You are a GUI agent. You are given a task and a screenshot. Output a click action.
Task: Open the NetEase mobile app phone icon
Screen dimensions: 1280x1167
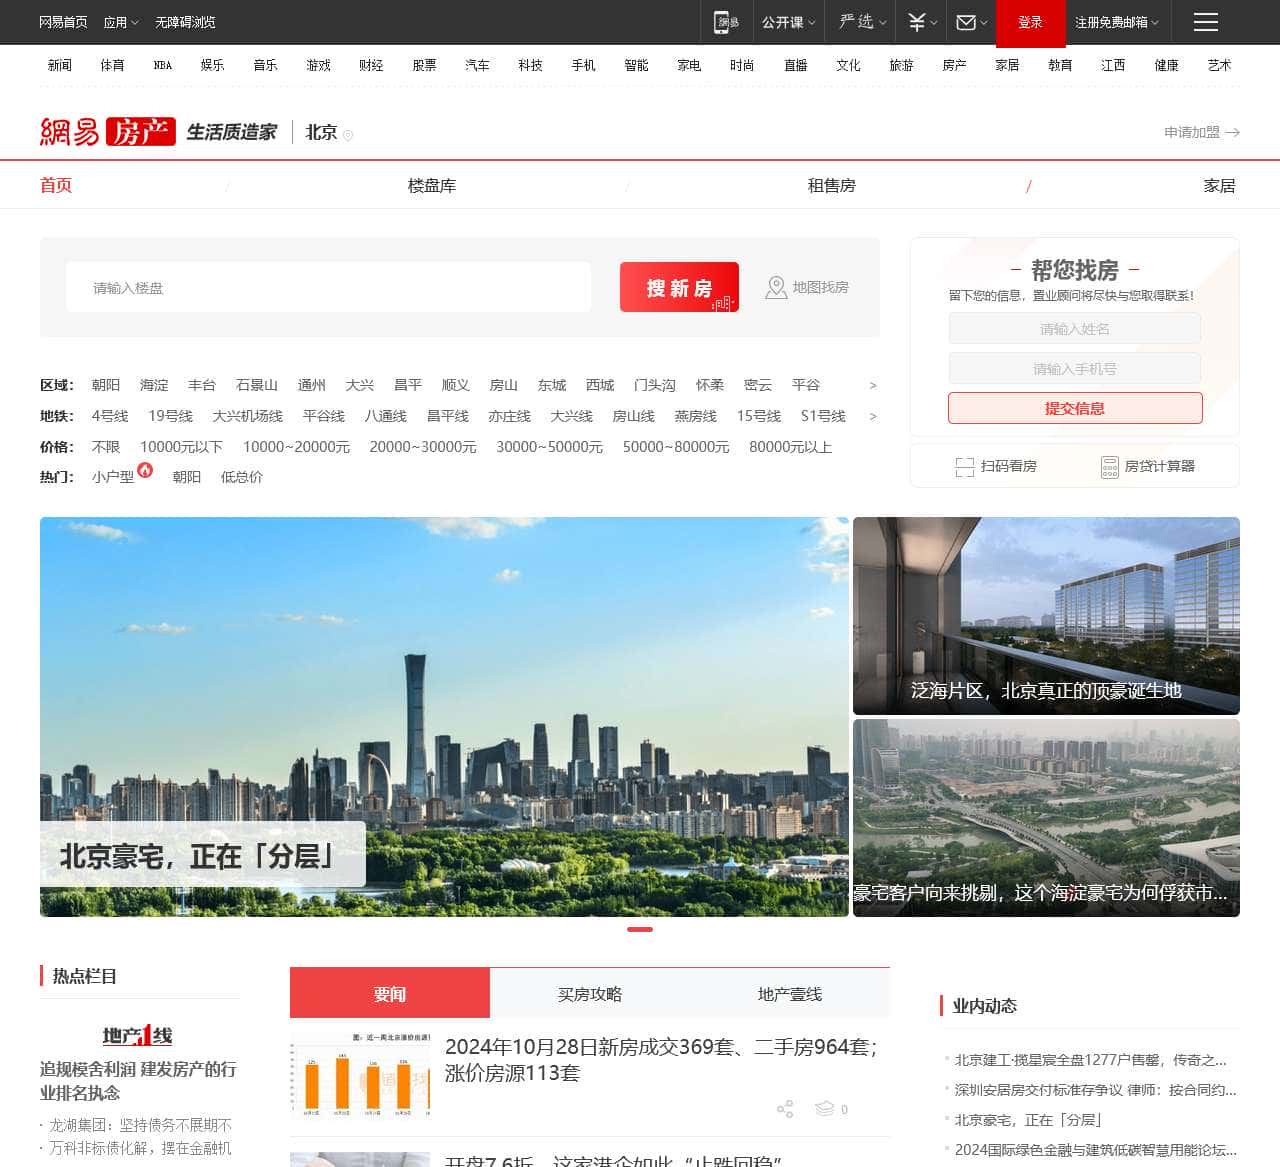click(726, 22)
